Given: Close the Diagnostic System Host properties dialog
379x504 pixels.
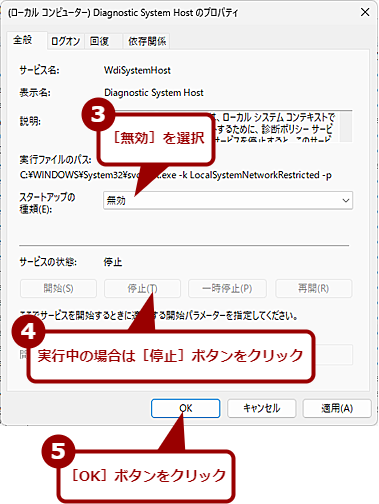Looking at the screenshot, I should [365, 13].
